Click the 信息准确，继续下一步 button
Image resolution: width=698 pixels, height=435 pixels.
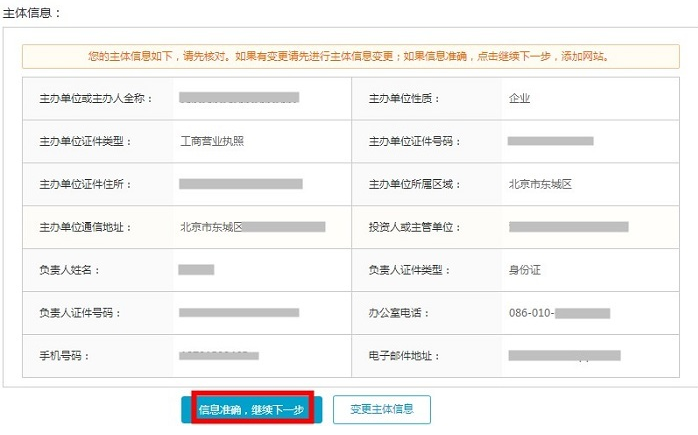(251, 409)
